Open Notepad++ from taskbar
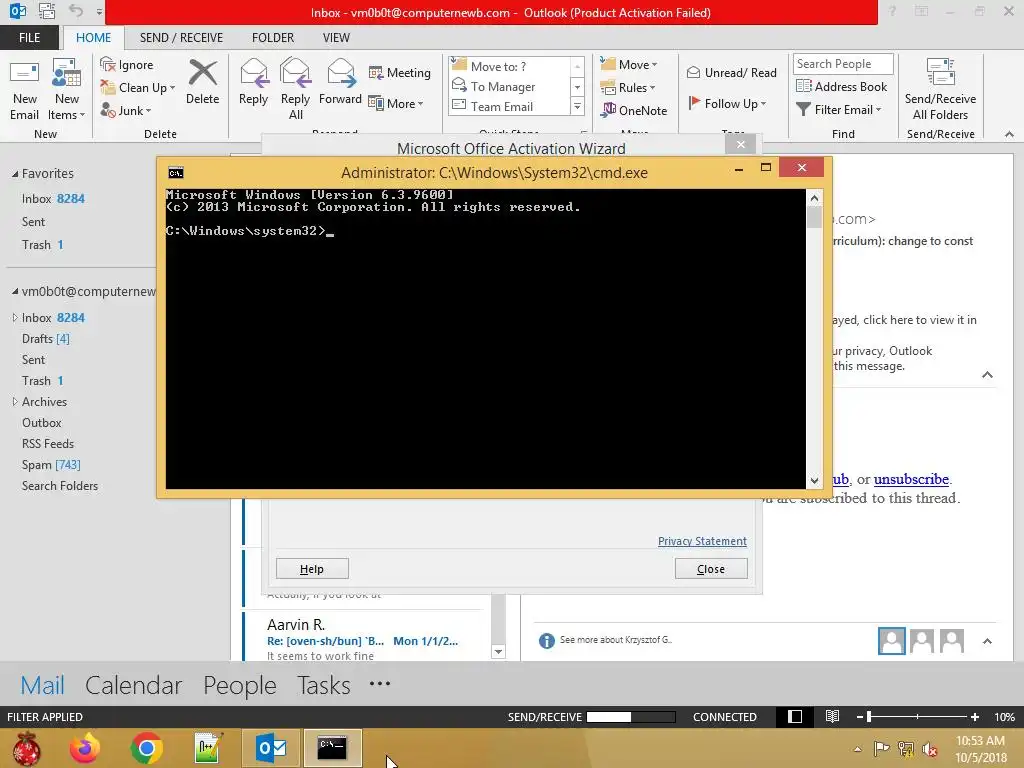Image resolution: width=1024 pixels, height=768 pixels. point(208,748)
